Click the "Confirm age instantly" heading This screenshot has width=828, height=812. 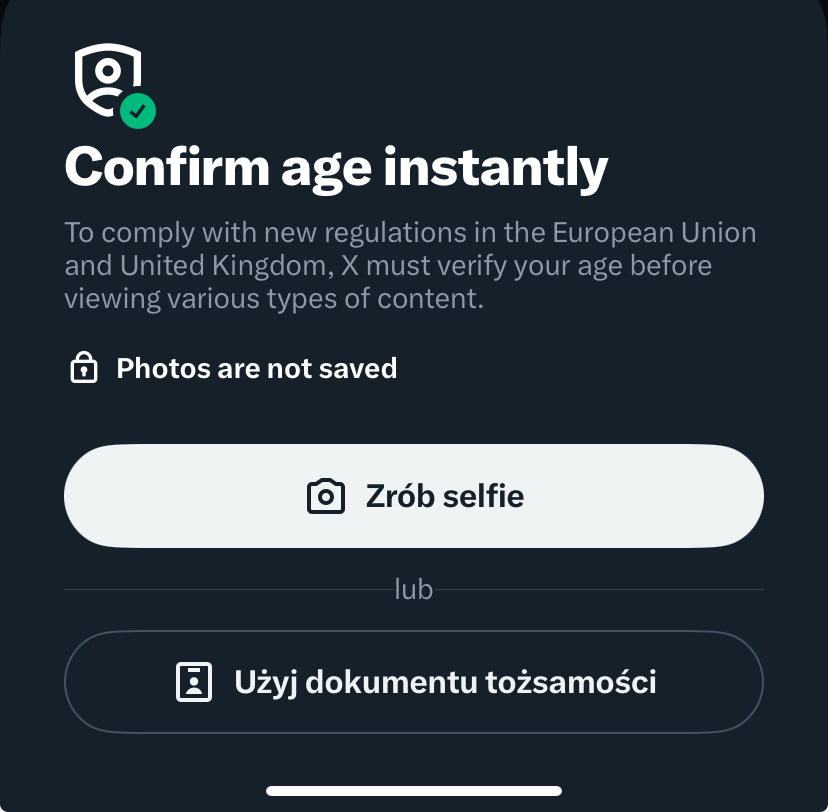(x=336, y=167)
